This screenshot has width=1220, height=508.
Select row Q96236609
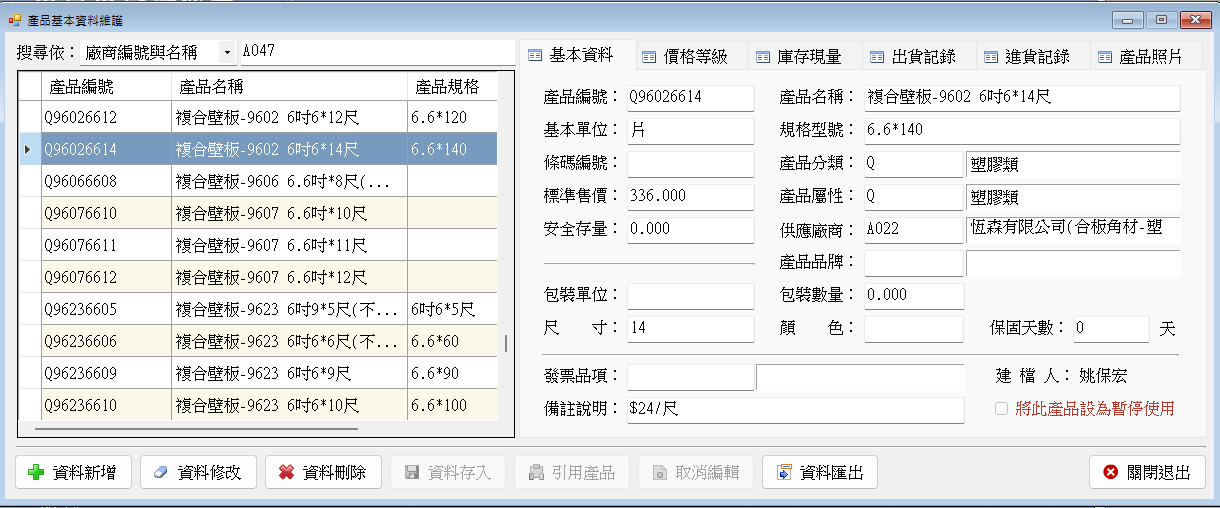coord(258,373)
